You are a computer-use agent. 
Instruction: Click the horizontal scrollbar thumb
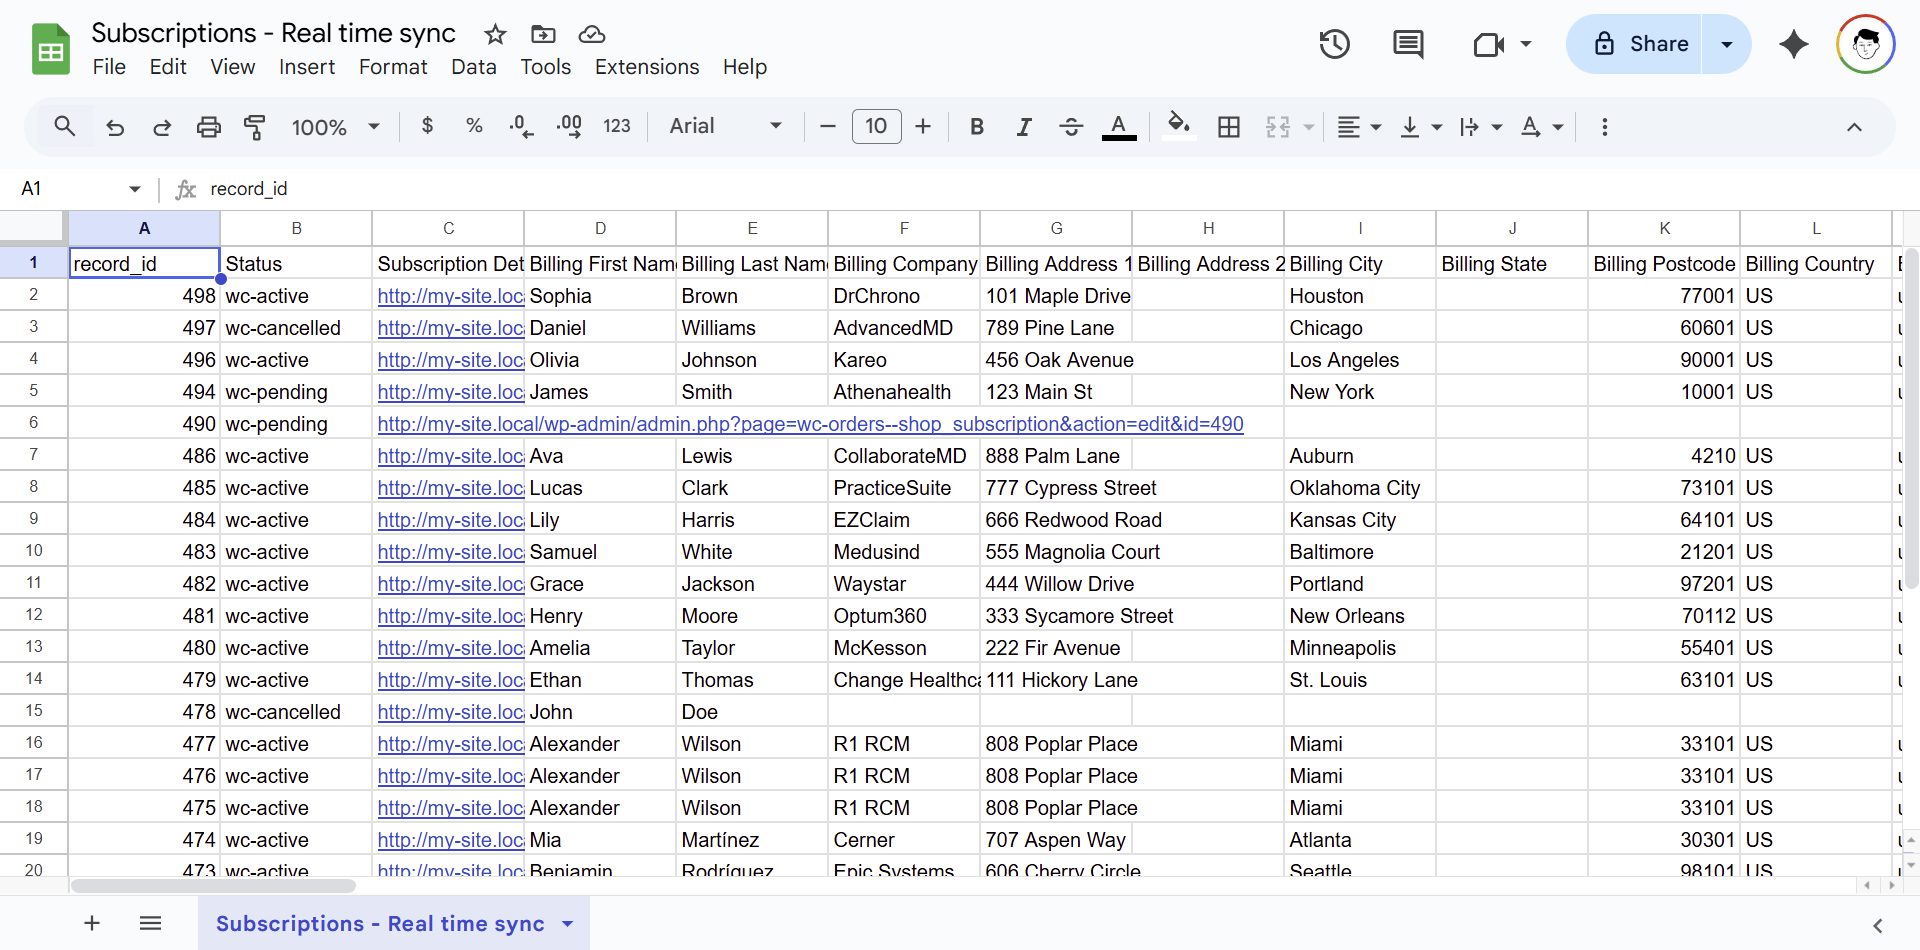coord(213,886)
